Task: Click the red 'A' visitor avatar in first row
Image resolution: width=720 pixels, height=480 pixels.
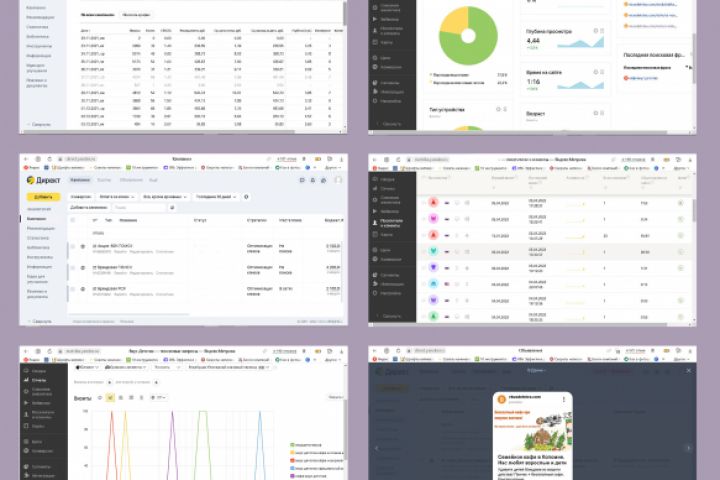Action: 433,203
